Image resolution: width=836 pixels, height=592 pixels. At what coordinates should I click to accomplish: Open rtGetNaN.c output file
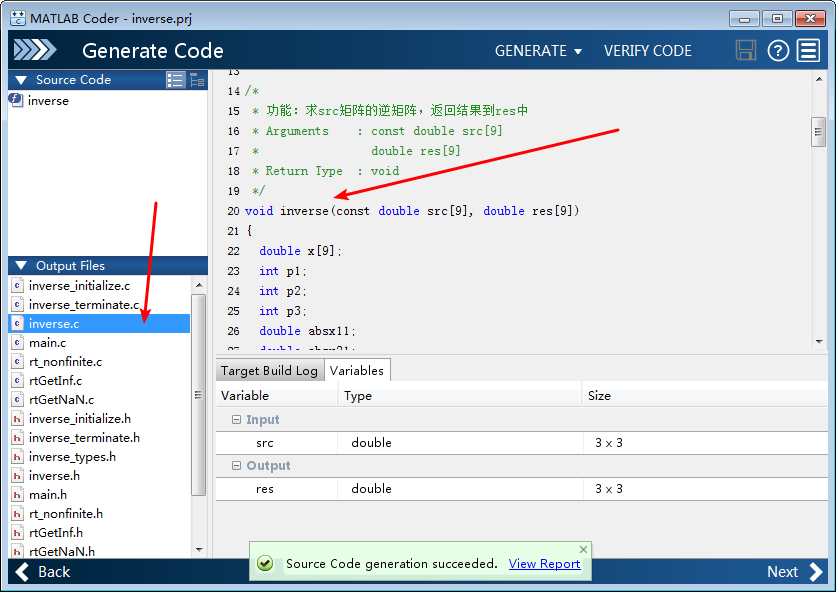click(x=61, y=399)
